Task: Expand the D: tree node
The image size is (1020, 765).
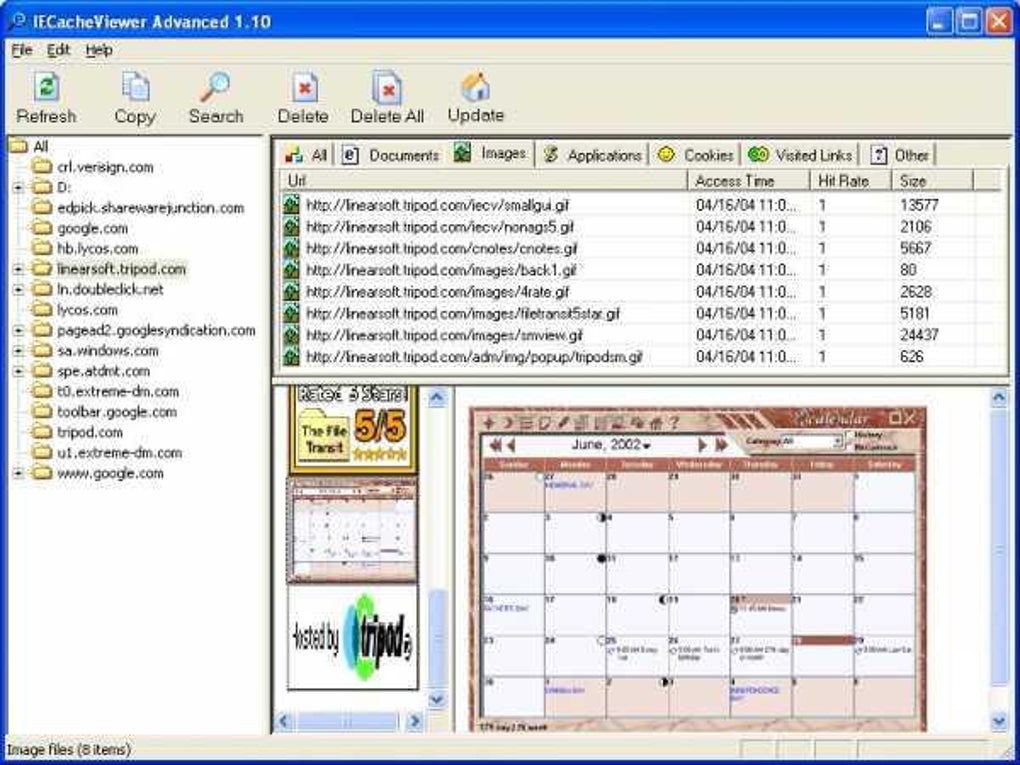Action: coord(18,187)
